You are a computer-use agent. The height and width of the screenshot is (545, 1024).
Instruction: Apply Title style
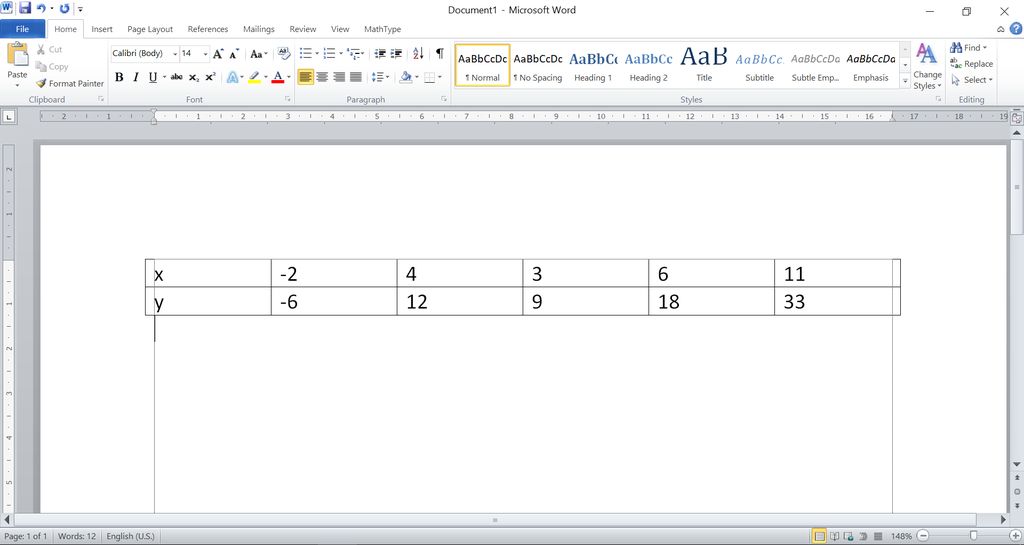point(704,65)
